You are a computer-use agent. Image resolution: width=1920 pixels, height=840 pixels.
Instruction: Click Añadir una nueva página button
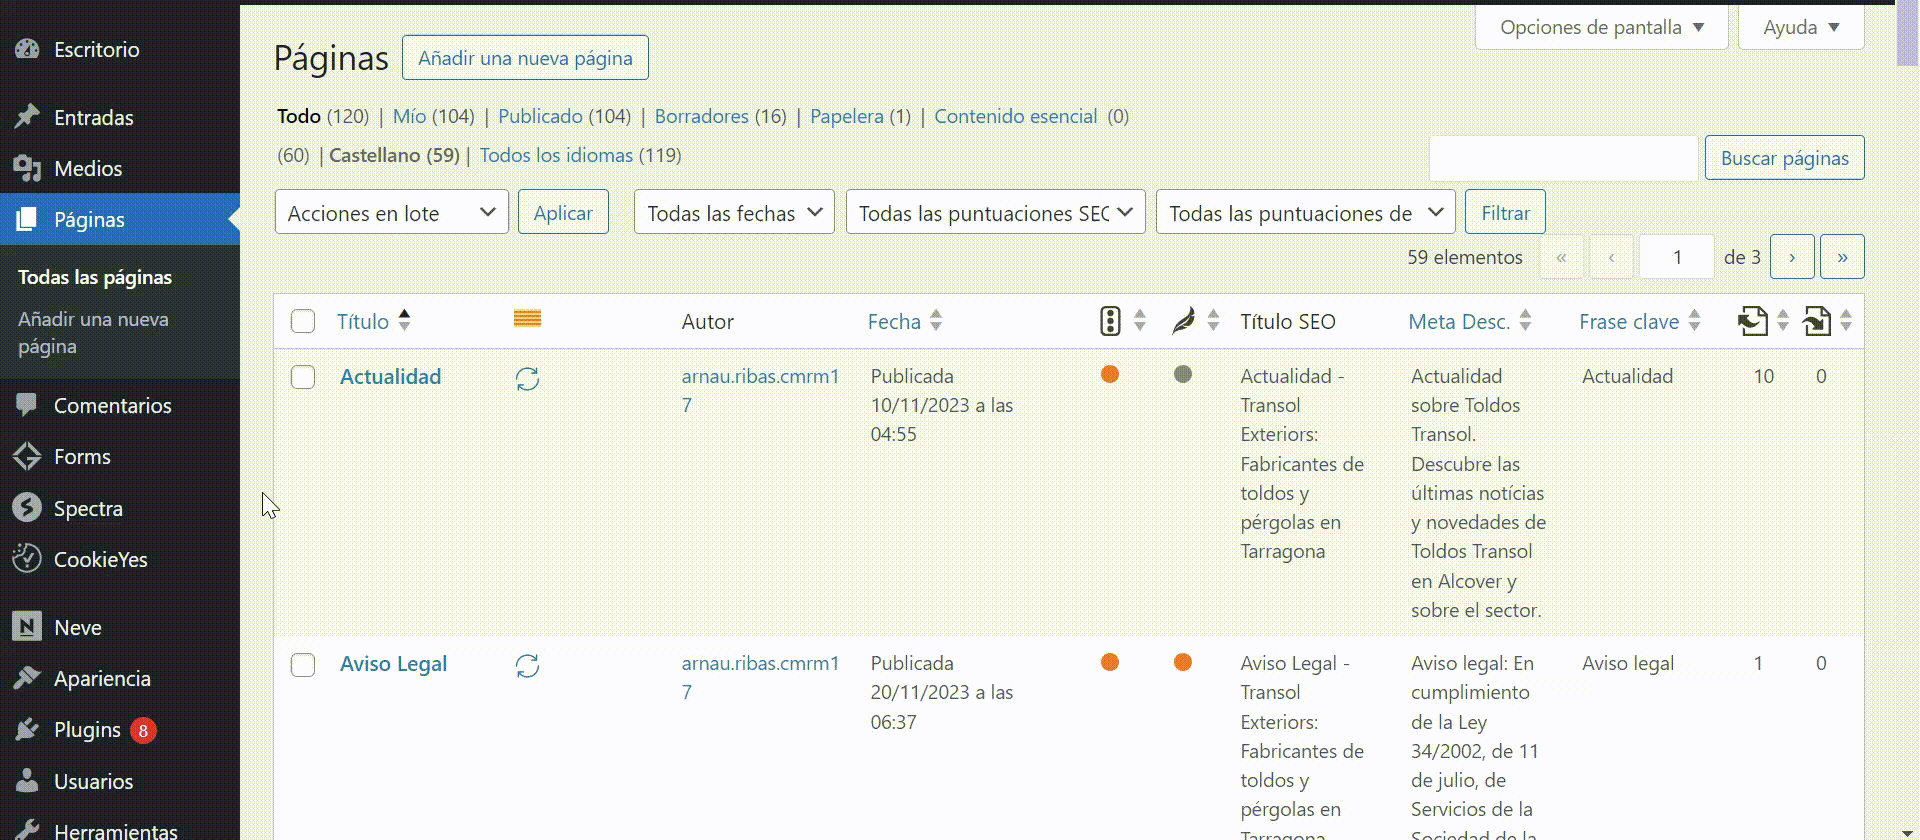(525, 58)
